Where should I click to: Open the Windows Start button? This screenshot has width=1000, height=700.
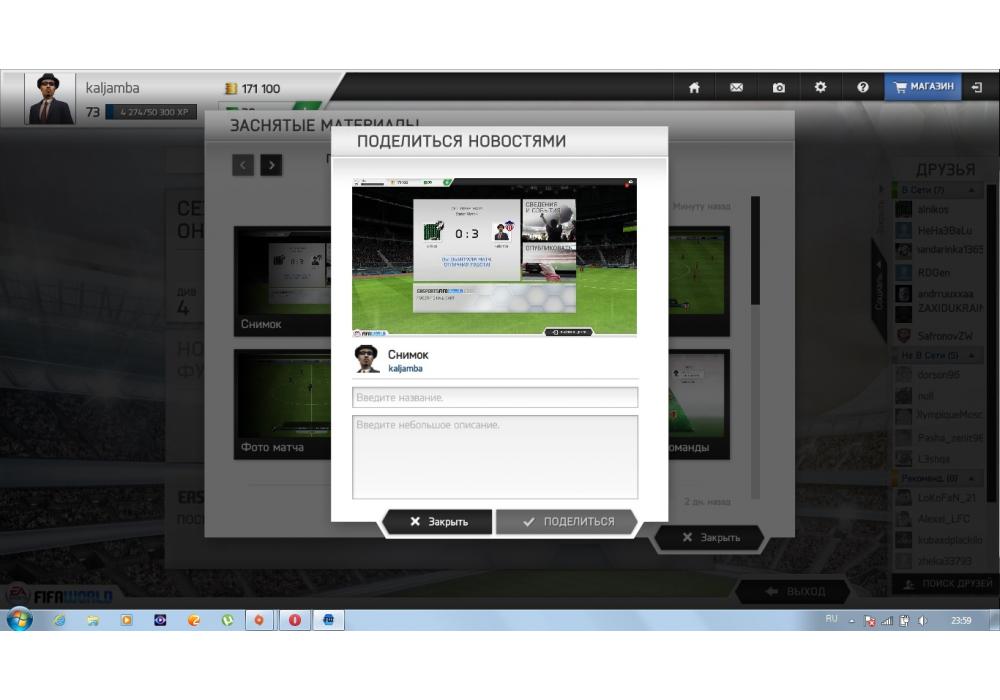pyautogui.click(x=19, y=619)
